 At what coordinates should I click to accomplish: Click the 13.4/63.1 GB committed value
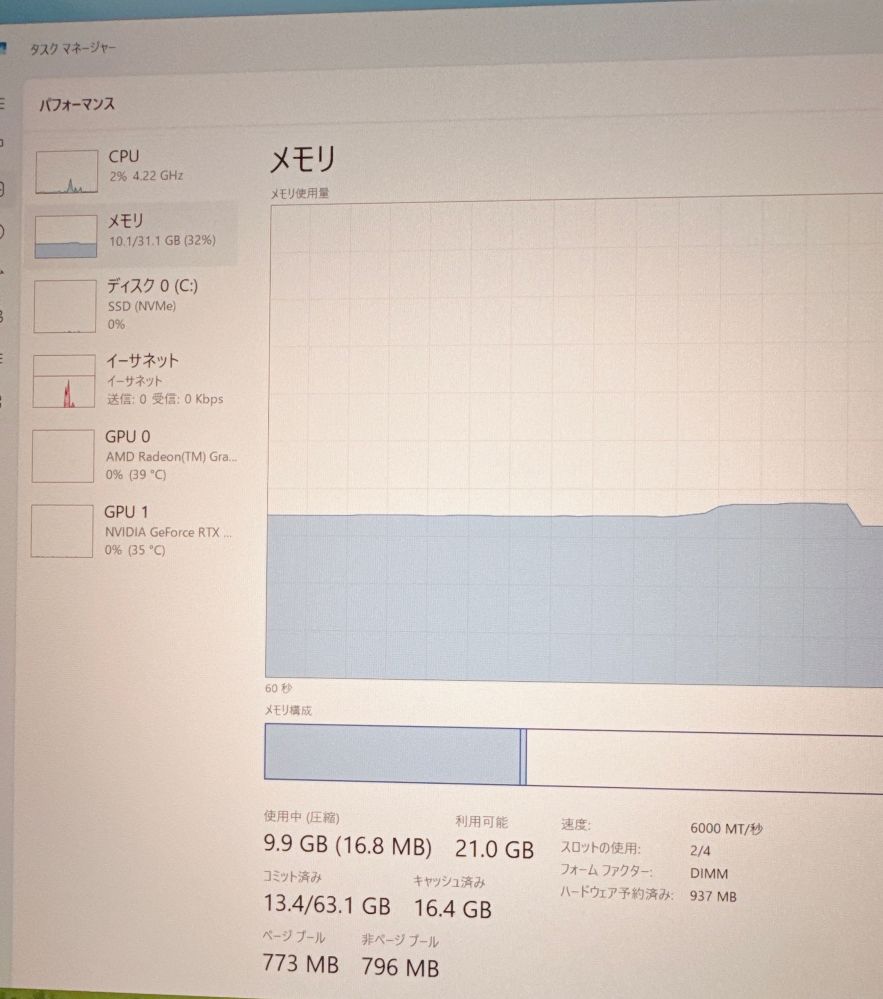pos(327,904)
